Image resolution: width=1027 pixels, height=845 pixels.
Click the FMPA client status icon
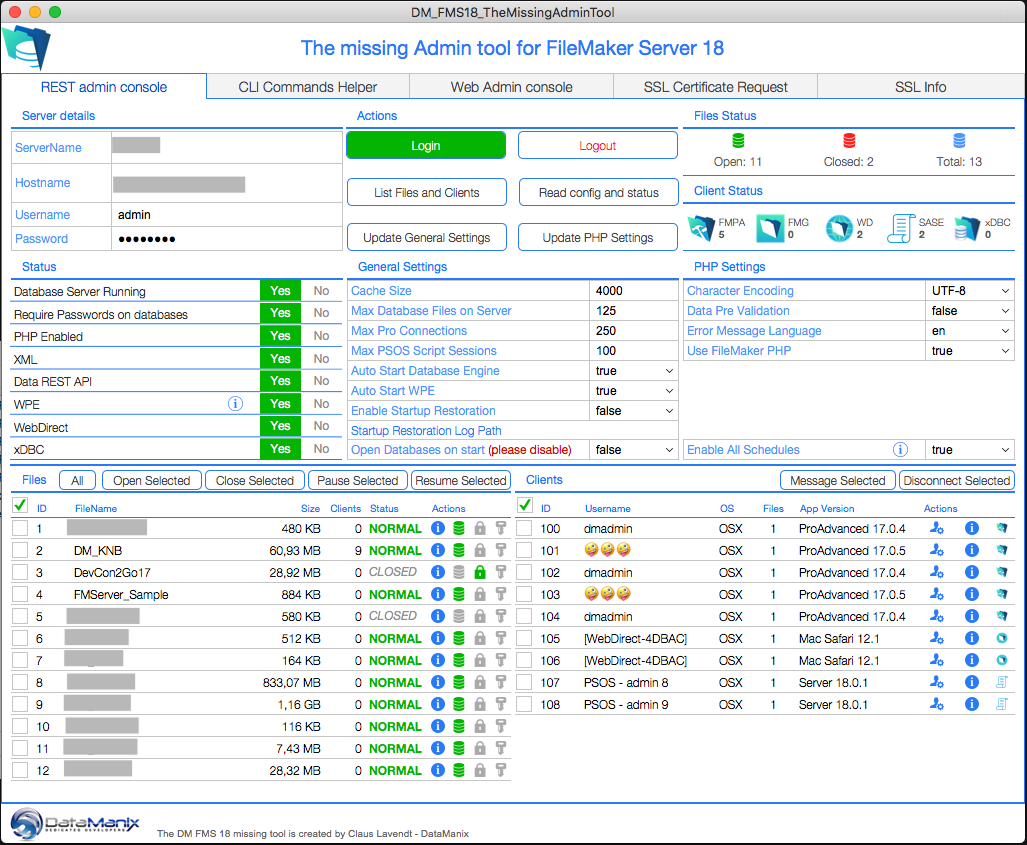[701, 228]
